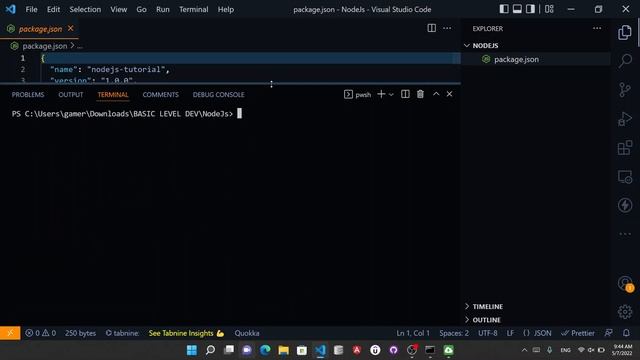Toggle panel visibility layout button
Image resolution: width=640 pixels, height=360 pixels.
pos(517,9)
